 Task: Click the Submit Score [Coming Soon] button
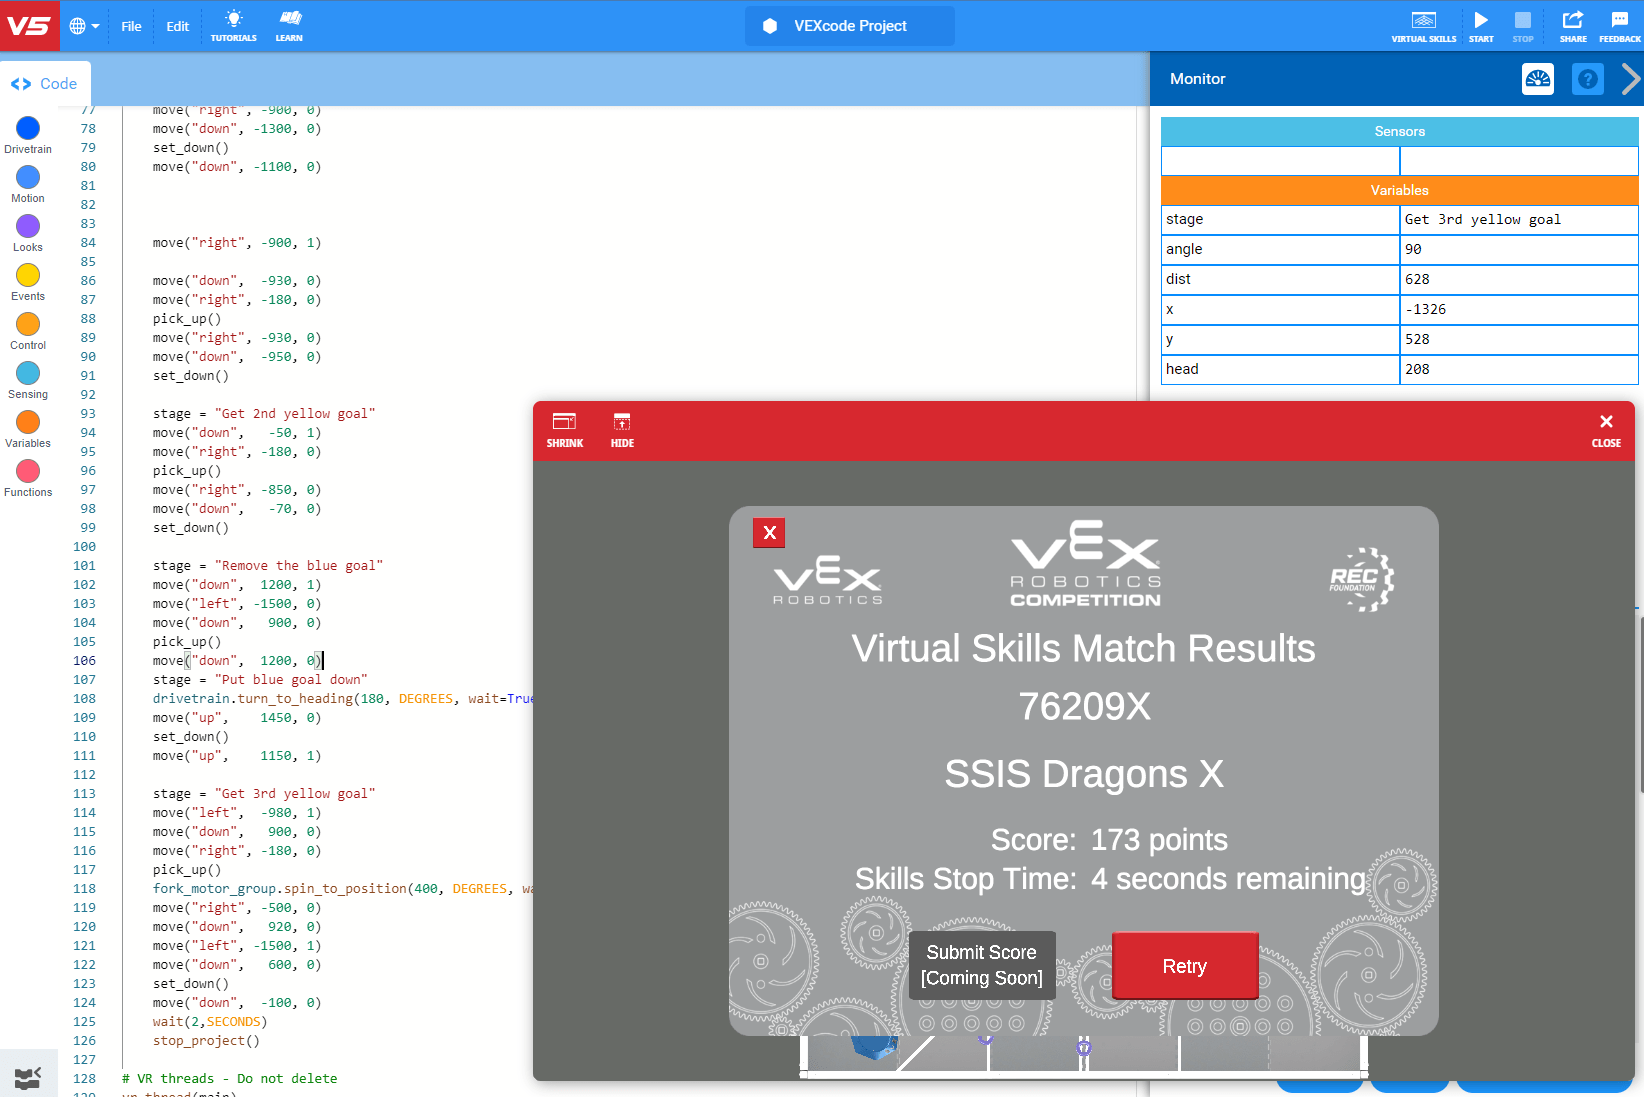[981, 965]
